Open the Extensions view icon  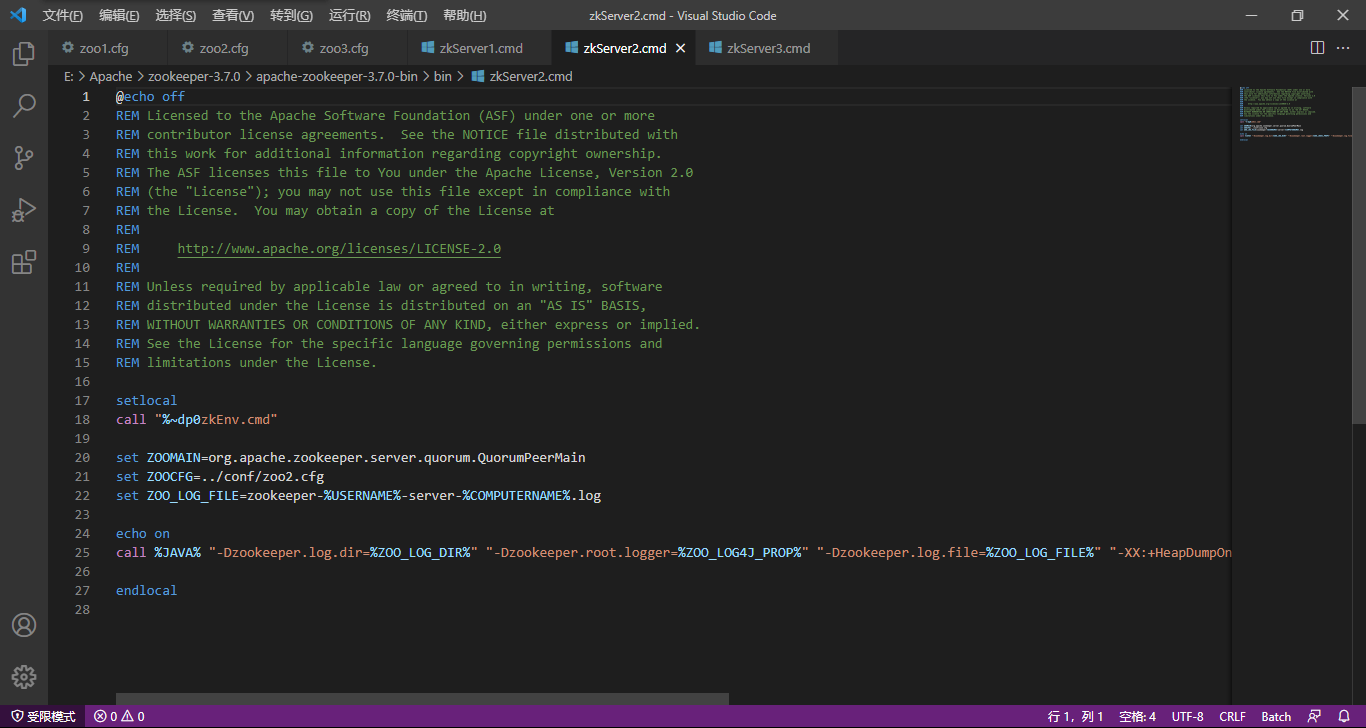tap(24, 263)
